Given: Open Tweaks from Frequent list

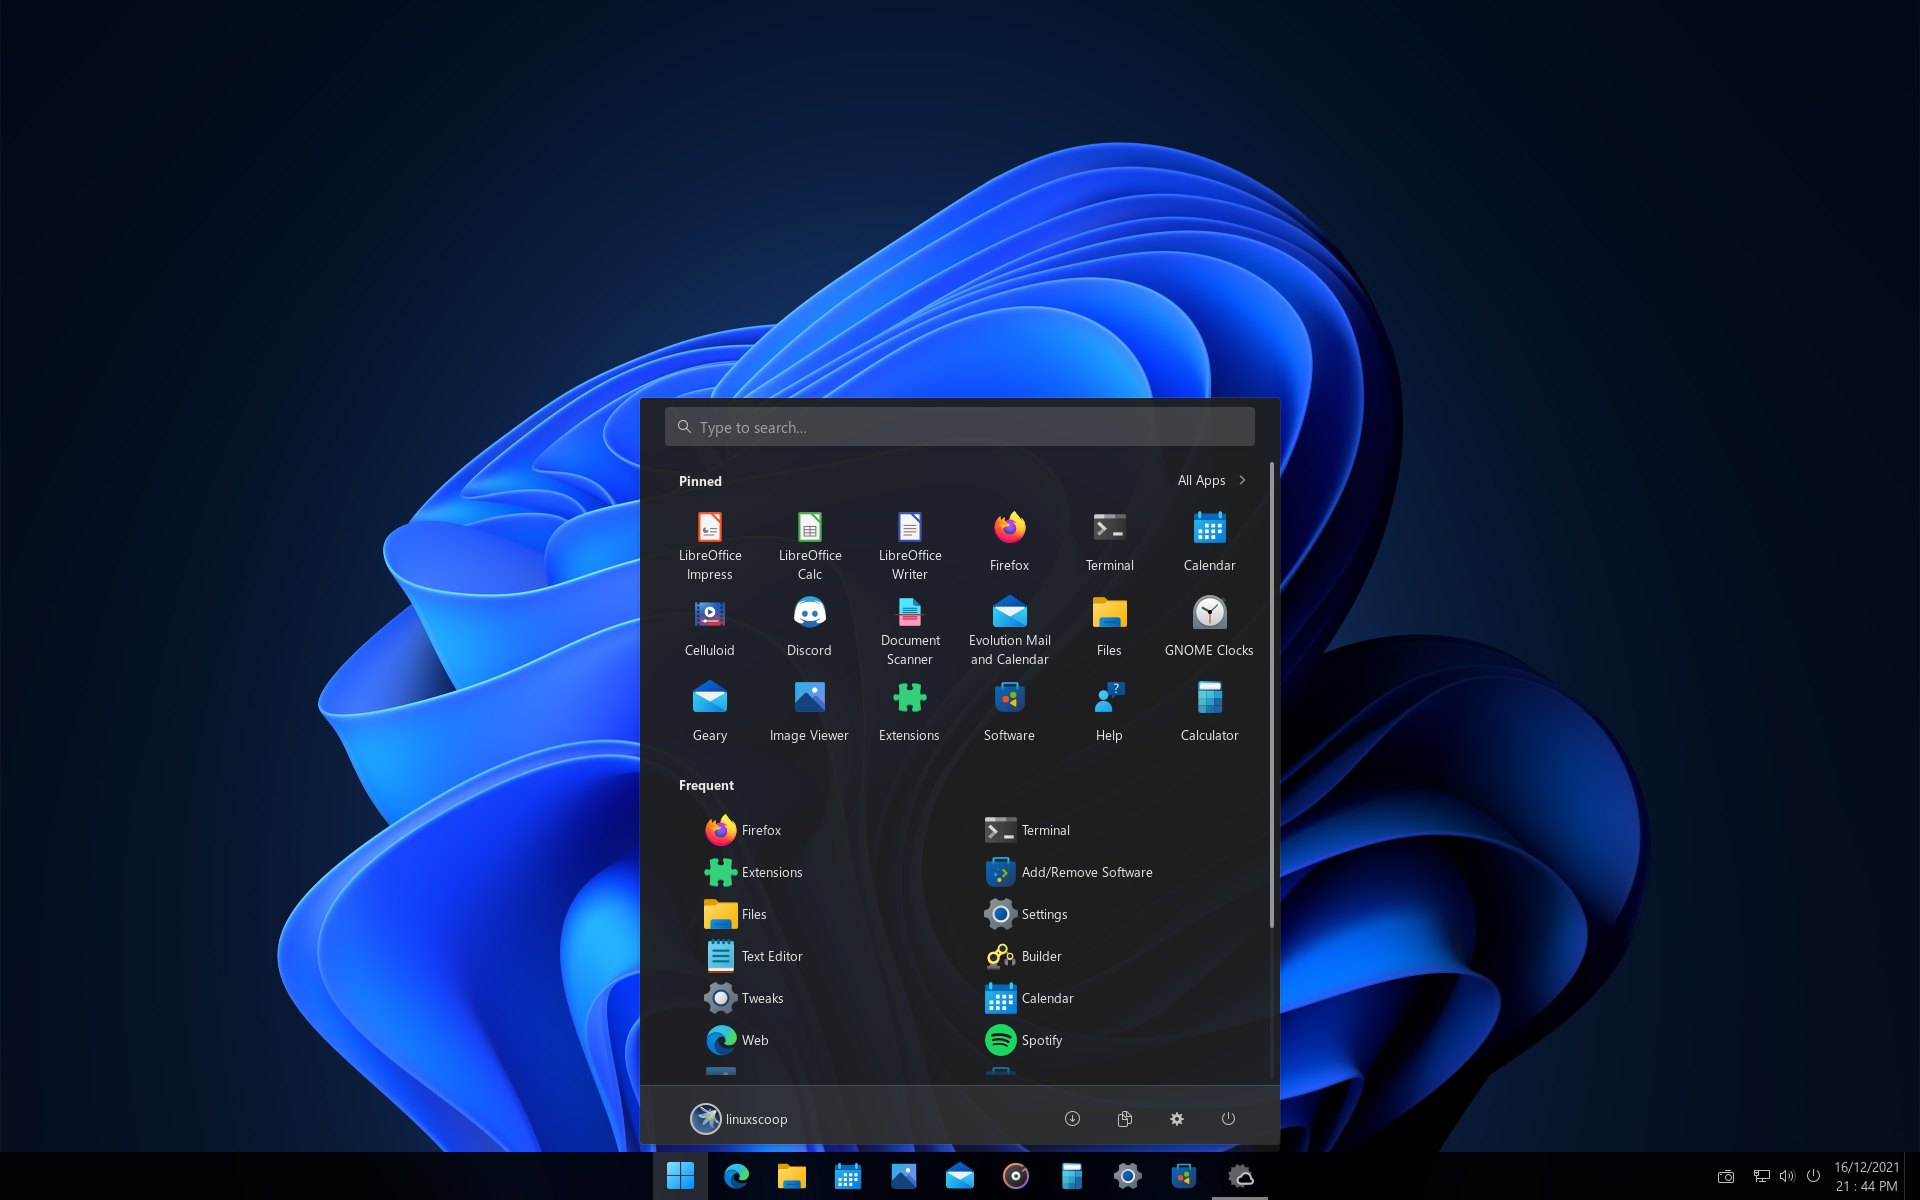Looking at the screenshot, I should (743, 998).
